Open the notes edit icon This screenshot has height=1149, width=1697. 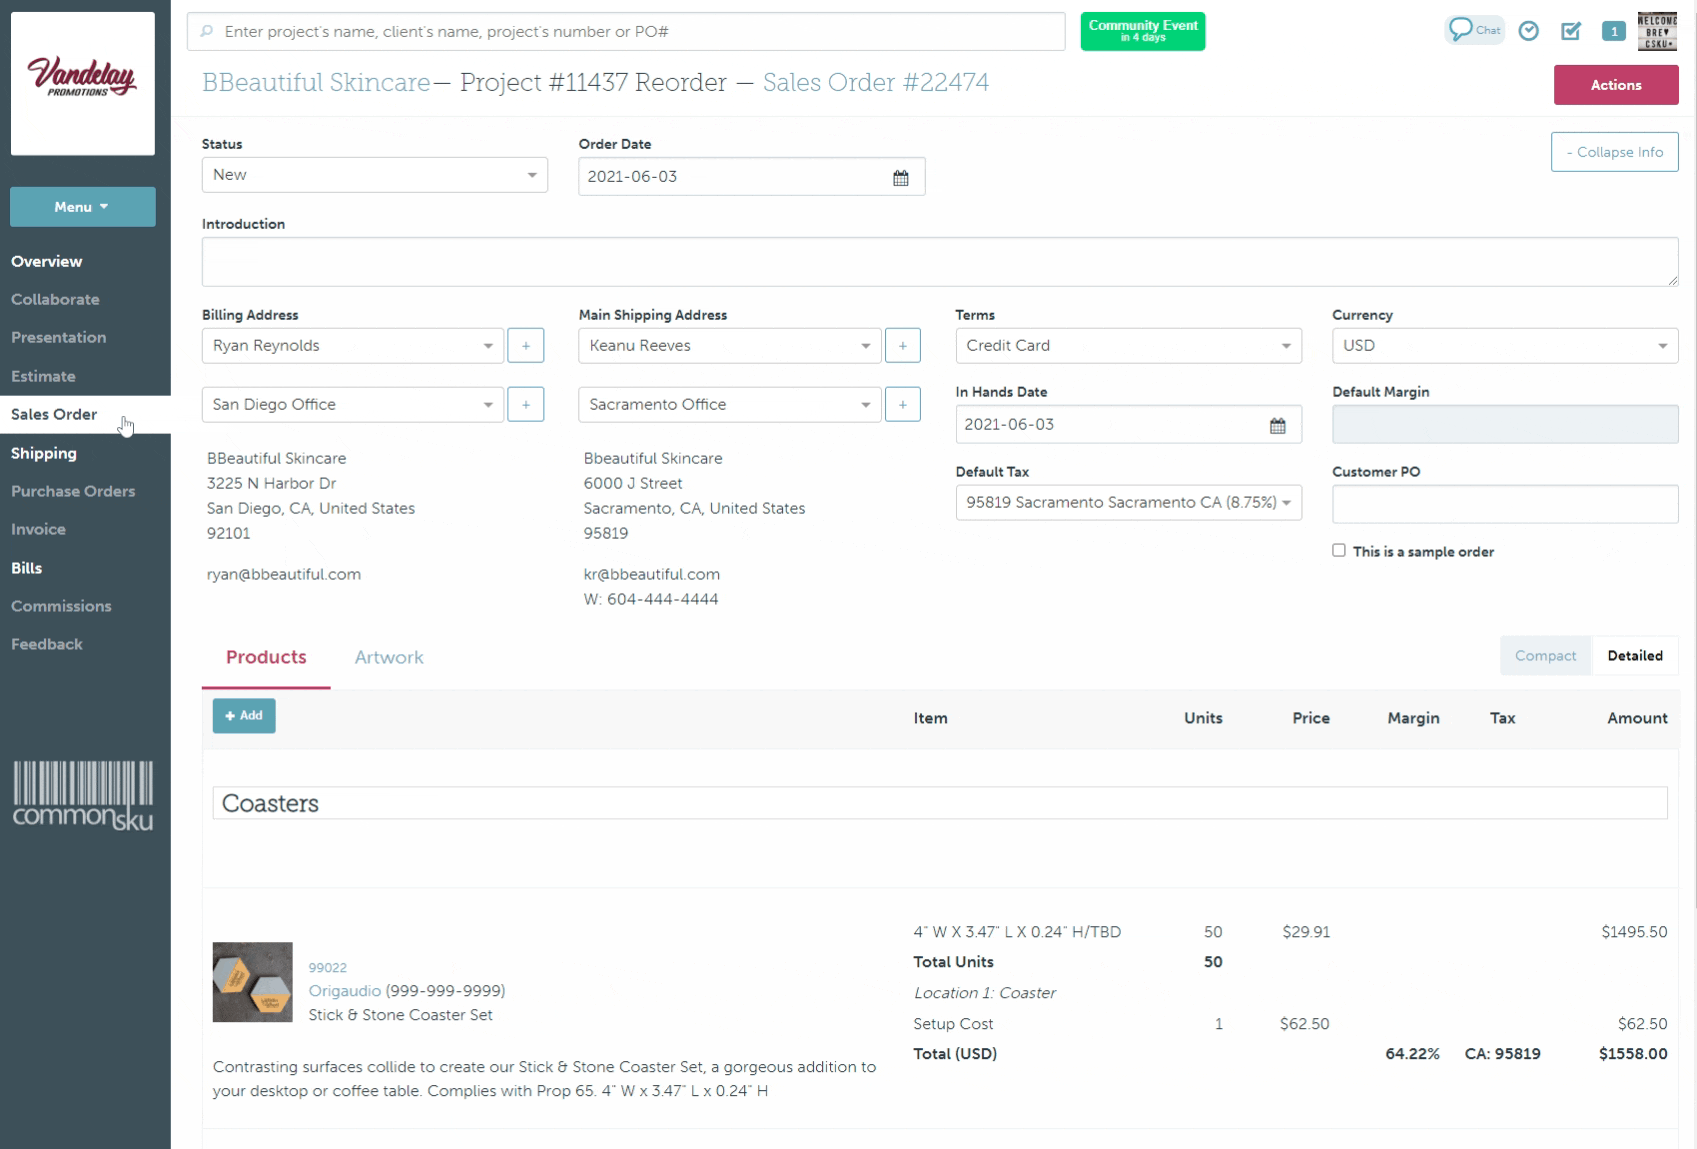(x=1571, y=31)
